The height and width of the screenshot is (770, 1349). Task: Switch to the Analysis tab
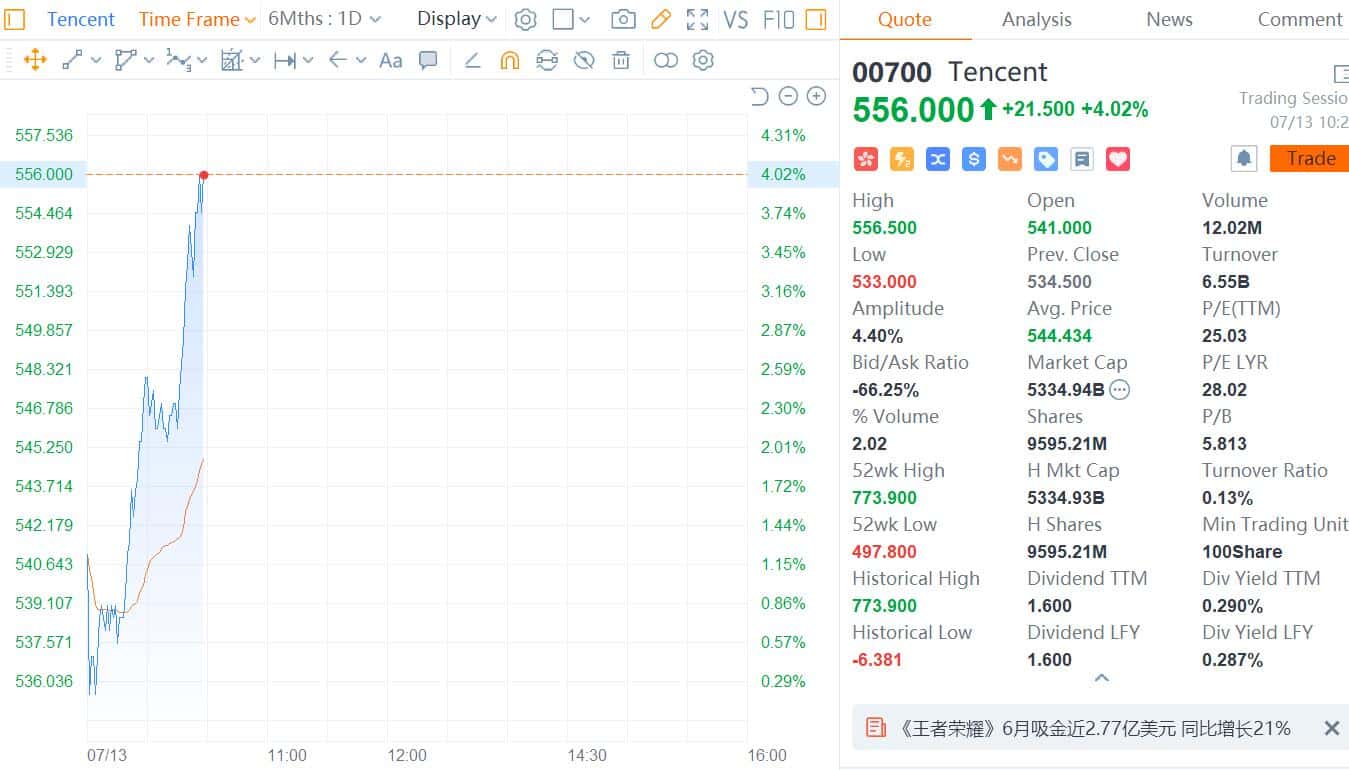click(1036, 19)
